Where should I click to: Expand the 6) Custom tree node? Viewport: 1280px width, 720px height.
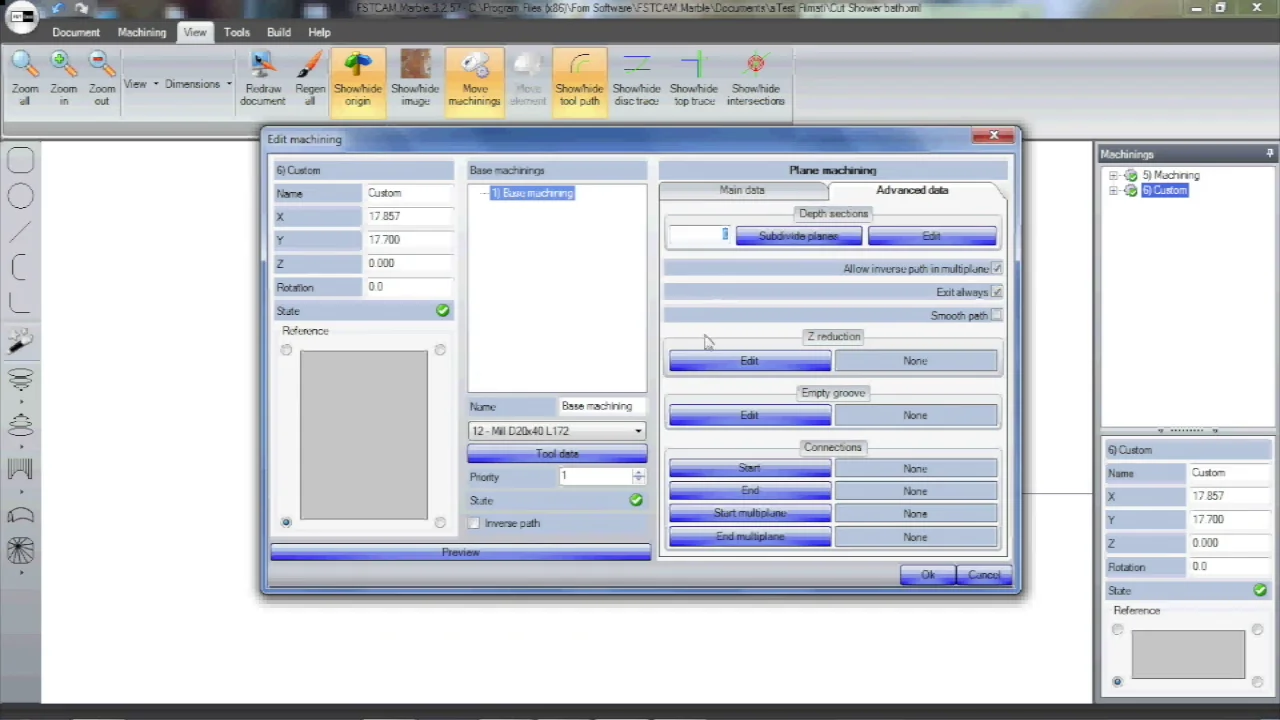pos(1113,191)
